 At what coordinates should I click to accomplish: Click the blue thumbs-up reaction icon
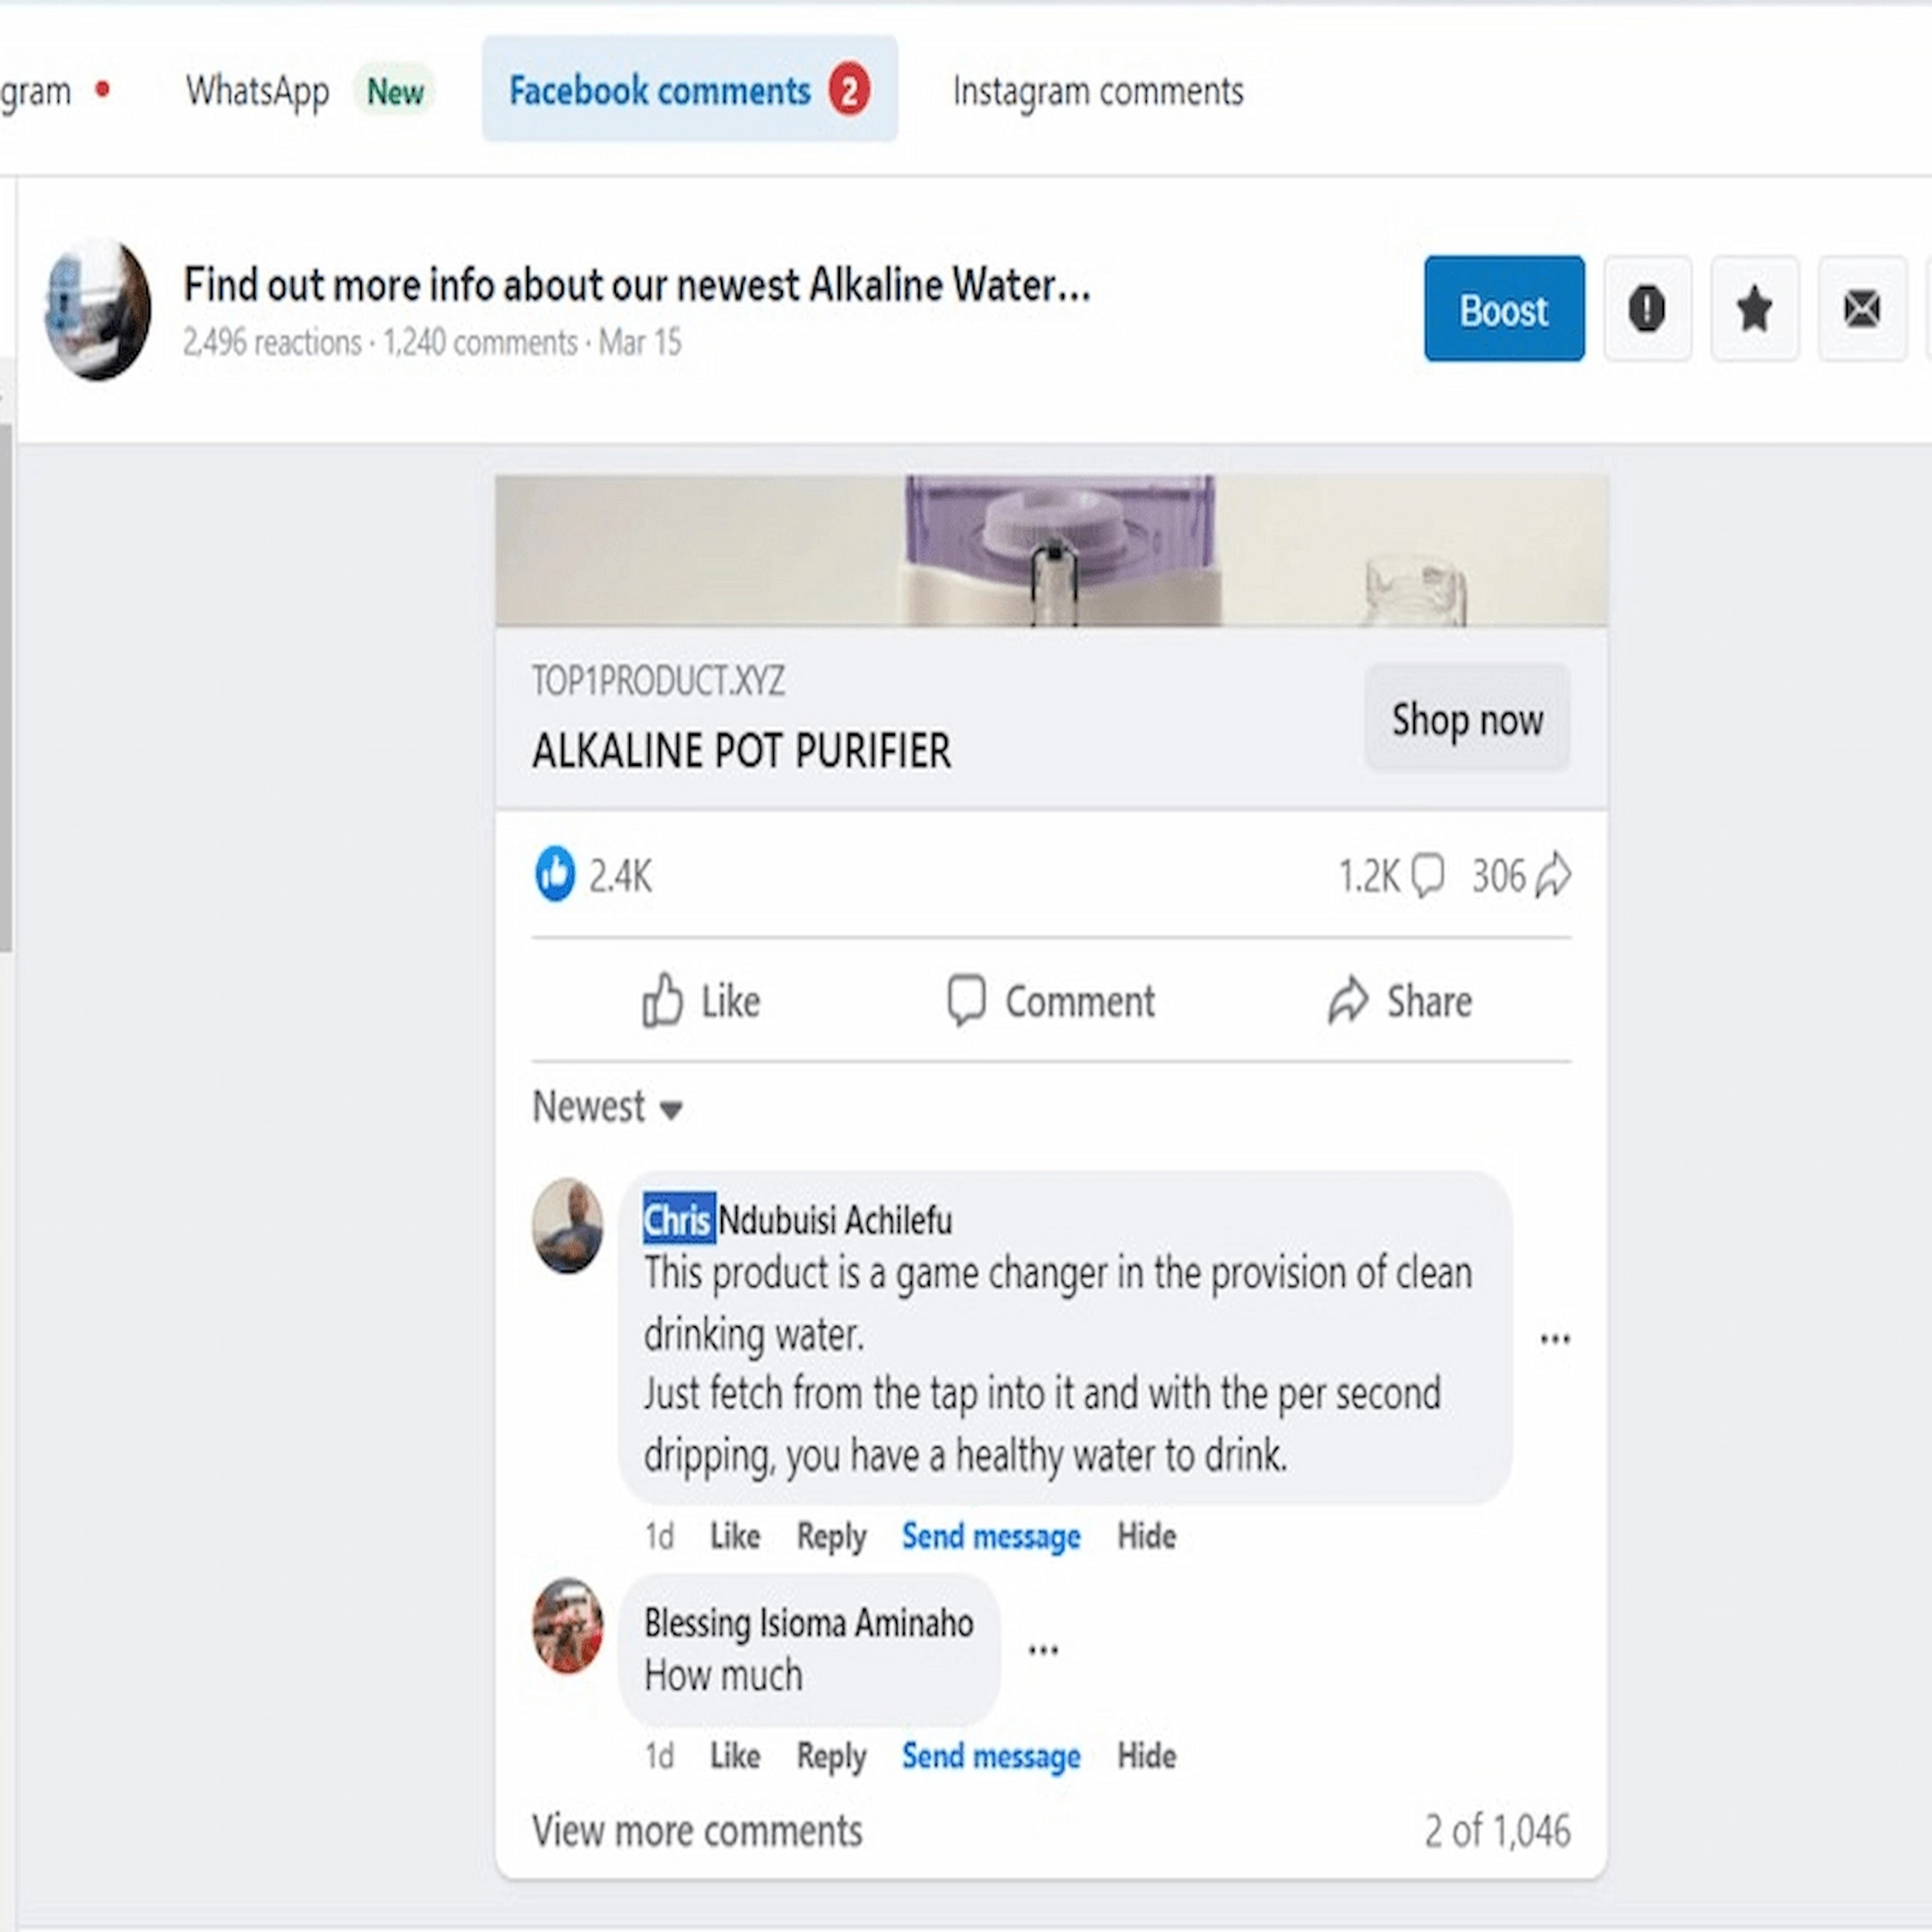coord(555,875)
